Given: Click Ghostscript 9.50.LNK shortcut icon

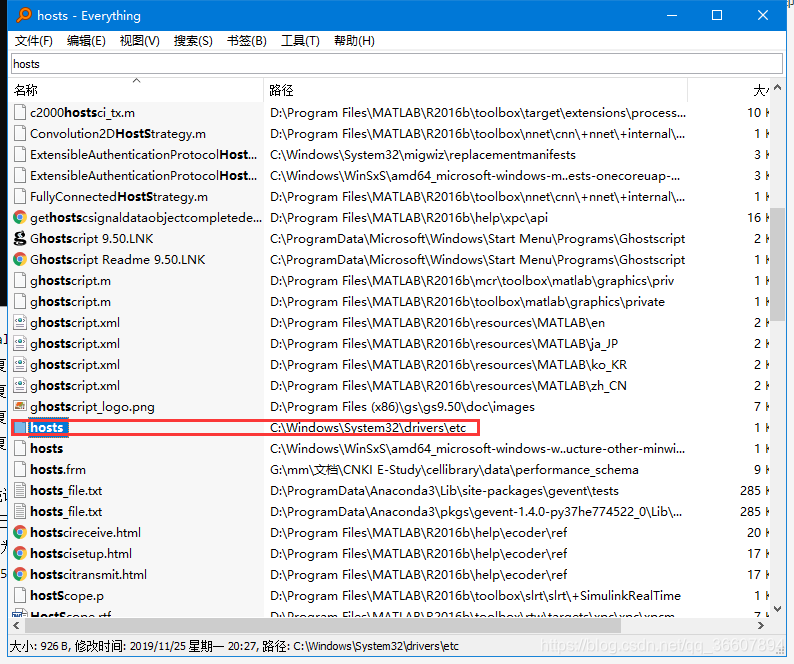Looking at the screenshot, I should [20, 239].
